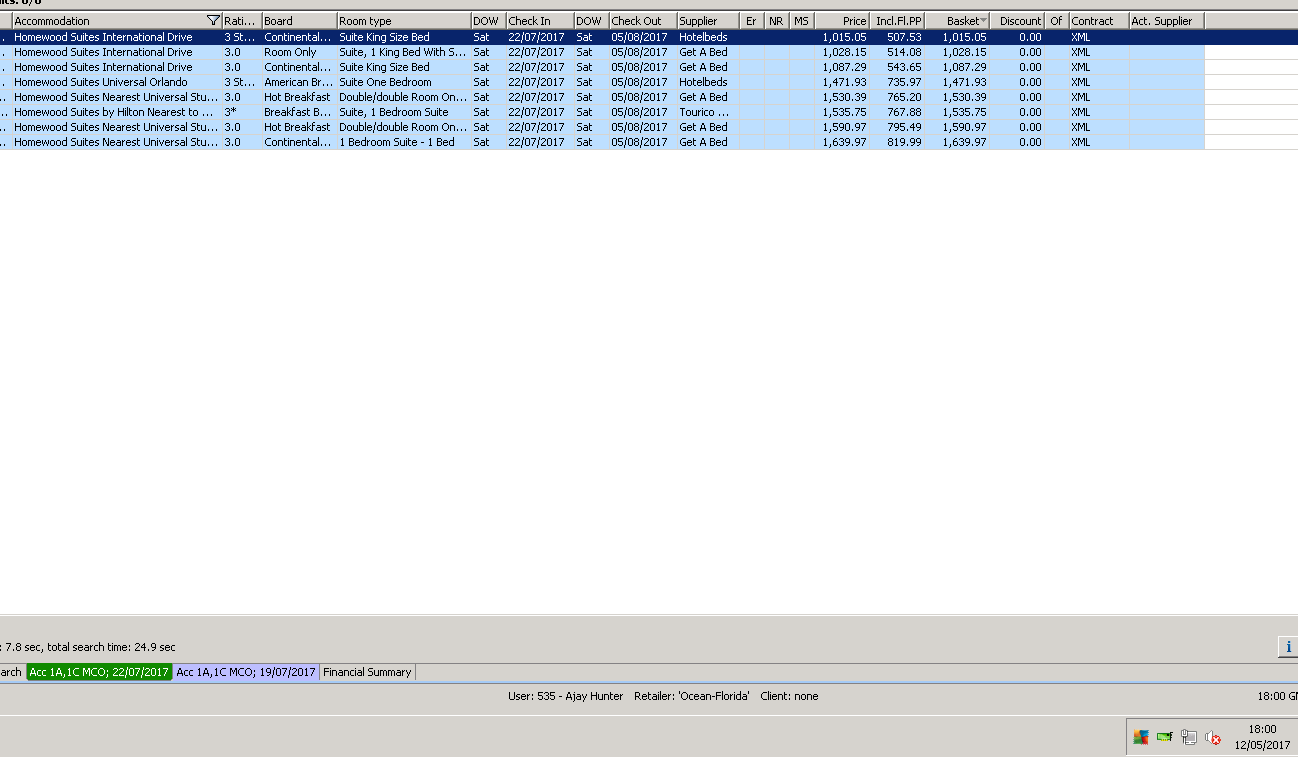The image size is (1298, 757).
Task: Switch to the Acc 1A,1C MCO; 22/07/2017 tab
Action: pos(99,672)
